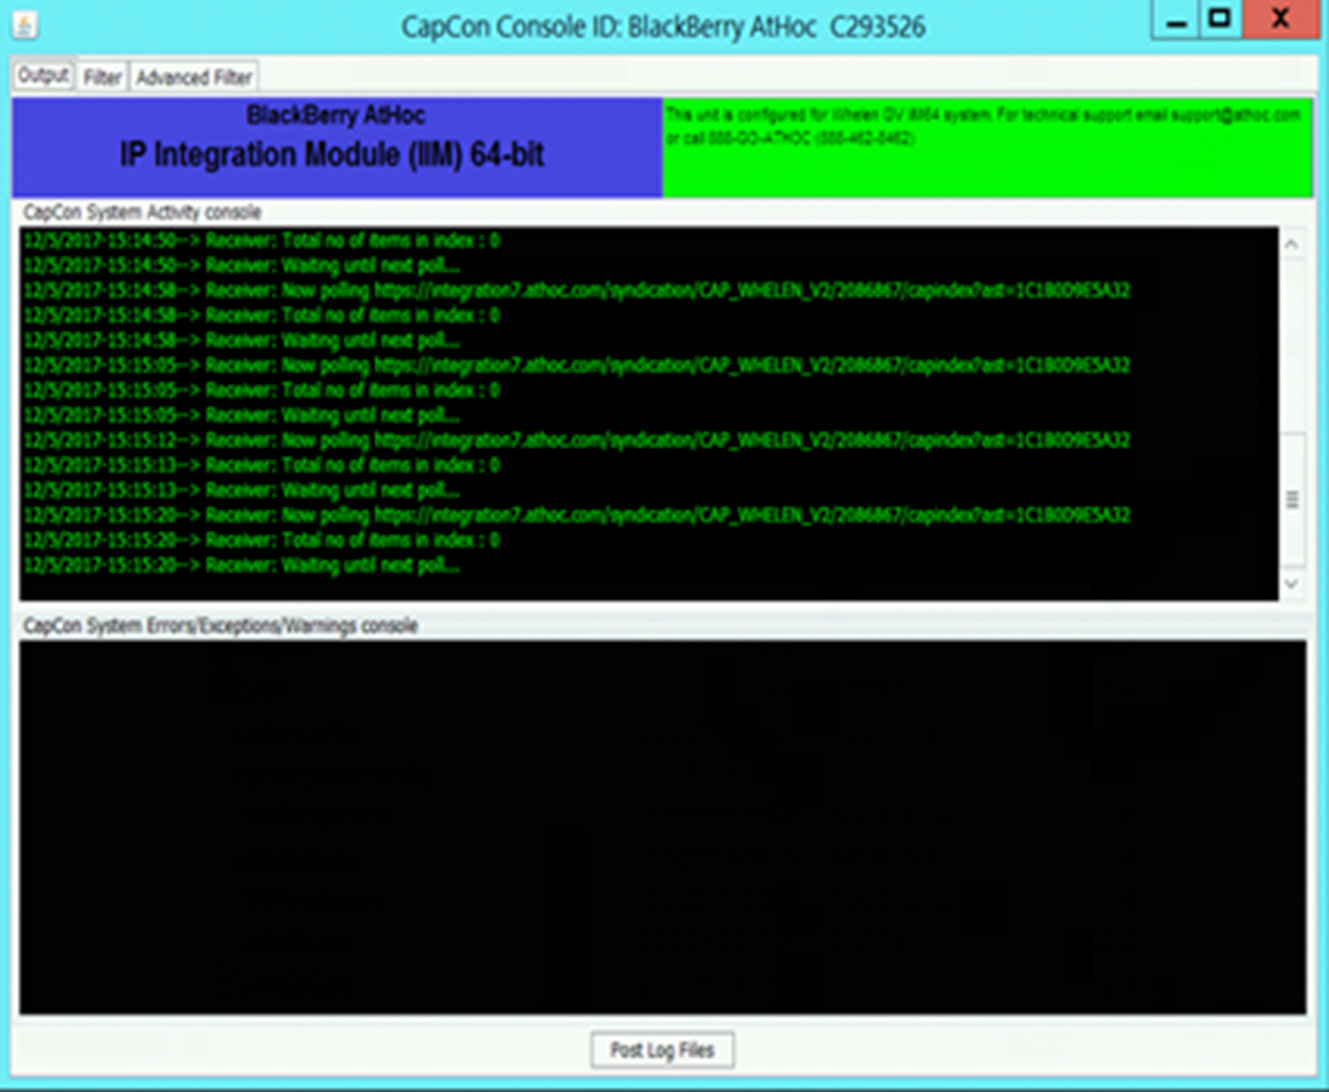Click inside the Errors/Exceptions/Warnings console area

[662, 828]
